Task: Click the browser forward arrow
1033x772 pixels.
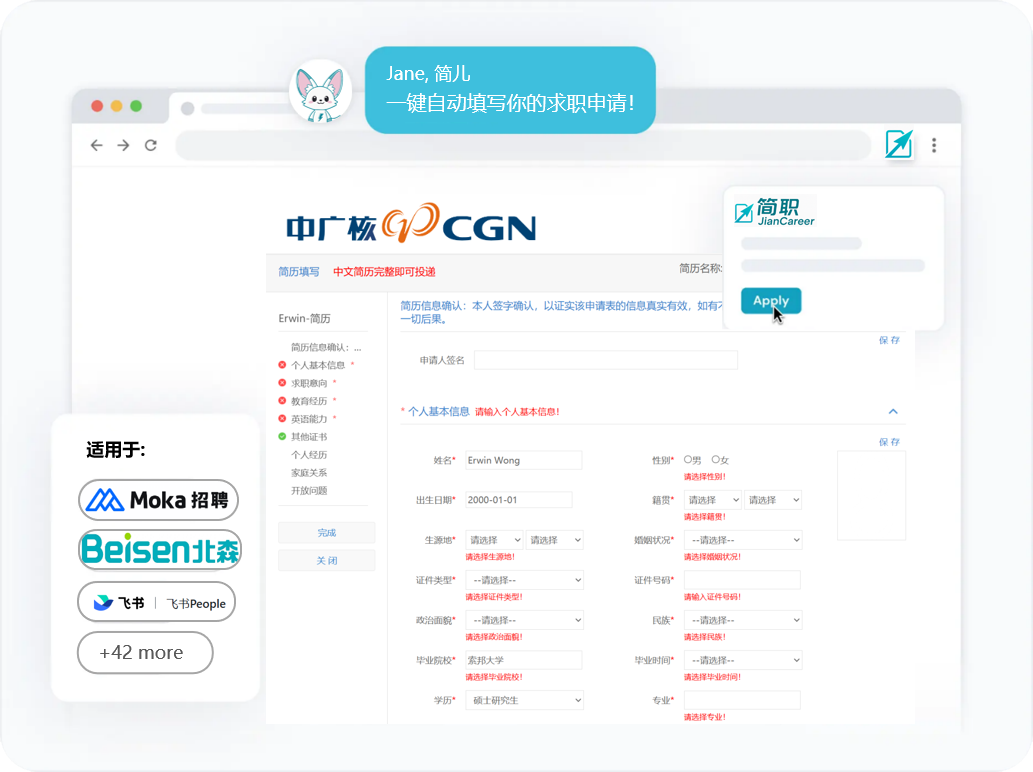Action: coord(123,145)
